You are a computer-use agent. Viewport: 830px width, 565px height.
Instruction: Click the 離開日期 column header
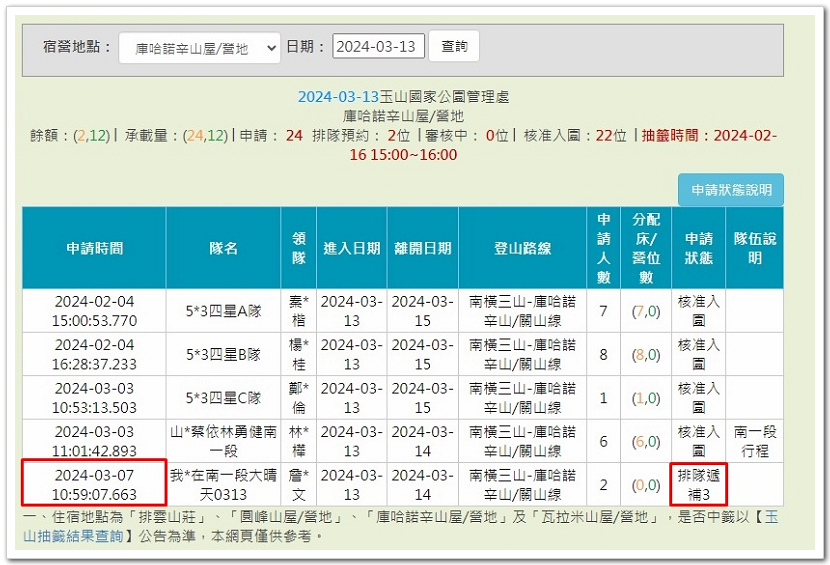pyautogui.click(x=422, y=248)
